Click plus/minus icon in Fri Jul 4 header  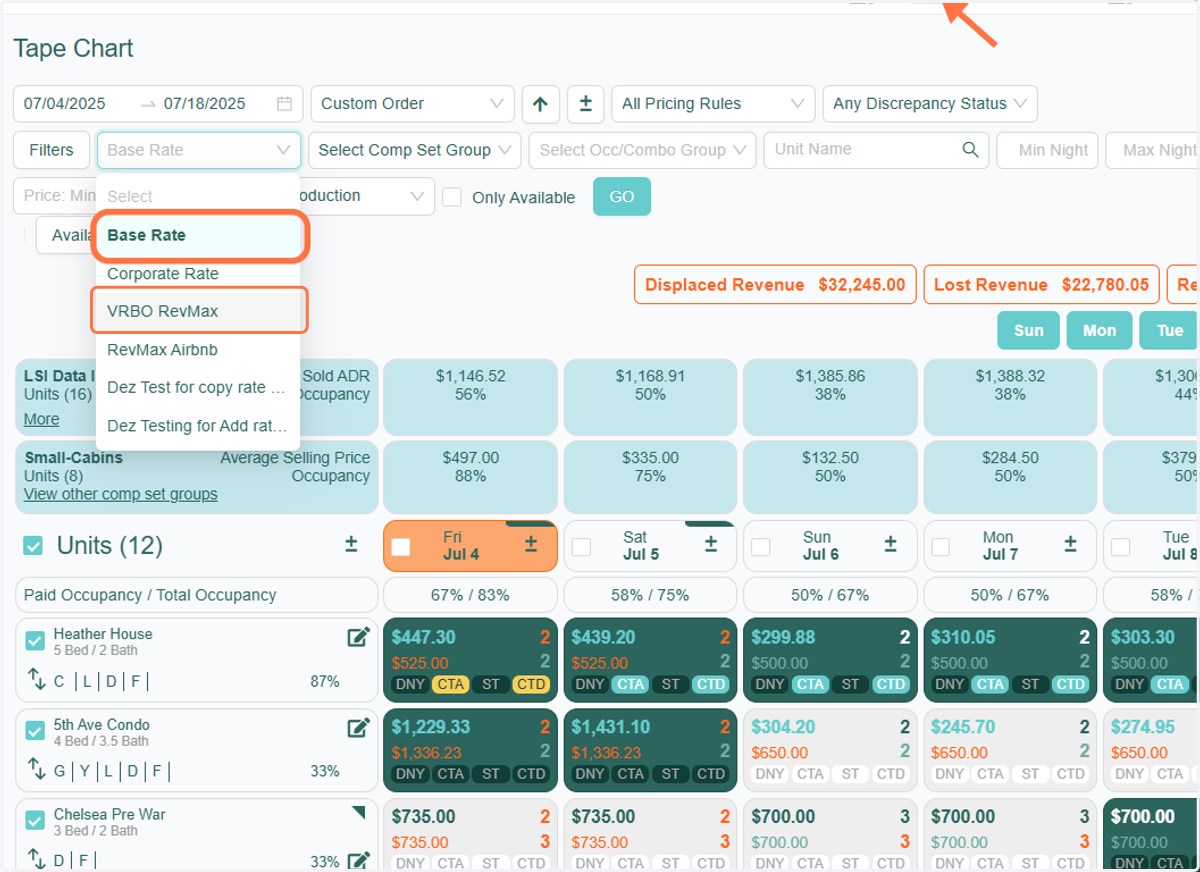click(531, 544)
